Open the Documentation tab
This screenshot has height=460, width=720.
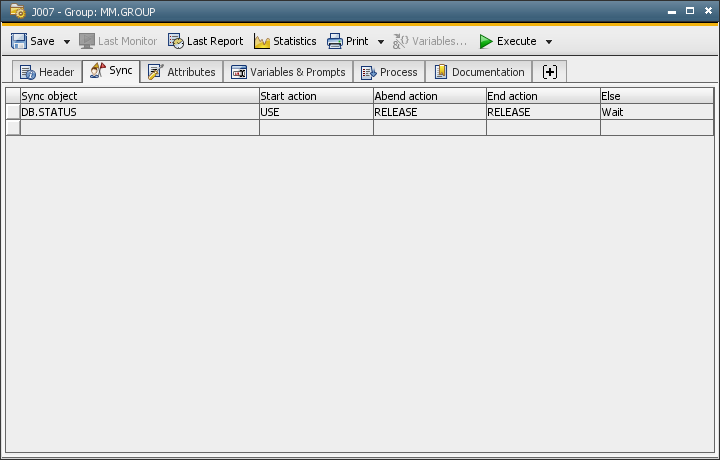(x=479, y=72)
